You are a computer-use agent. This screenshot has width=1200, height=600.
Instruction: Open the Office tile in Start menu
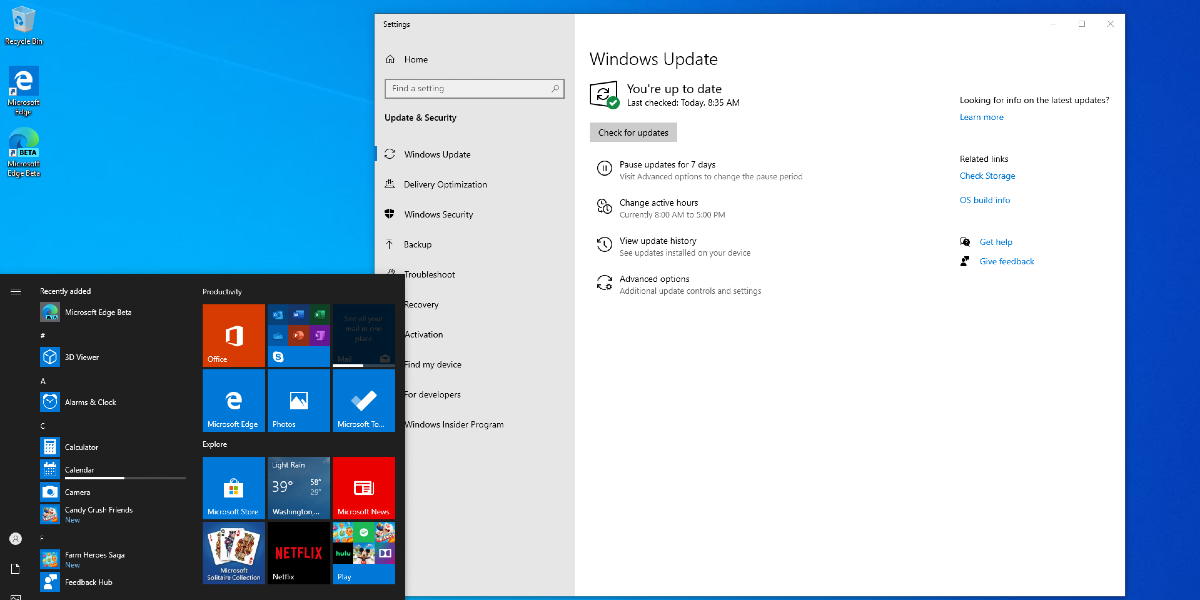click(234, 336)
